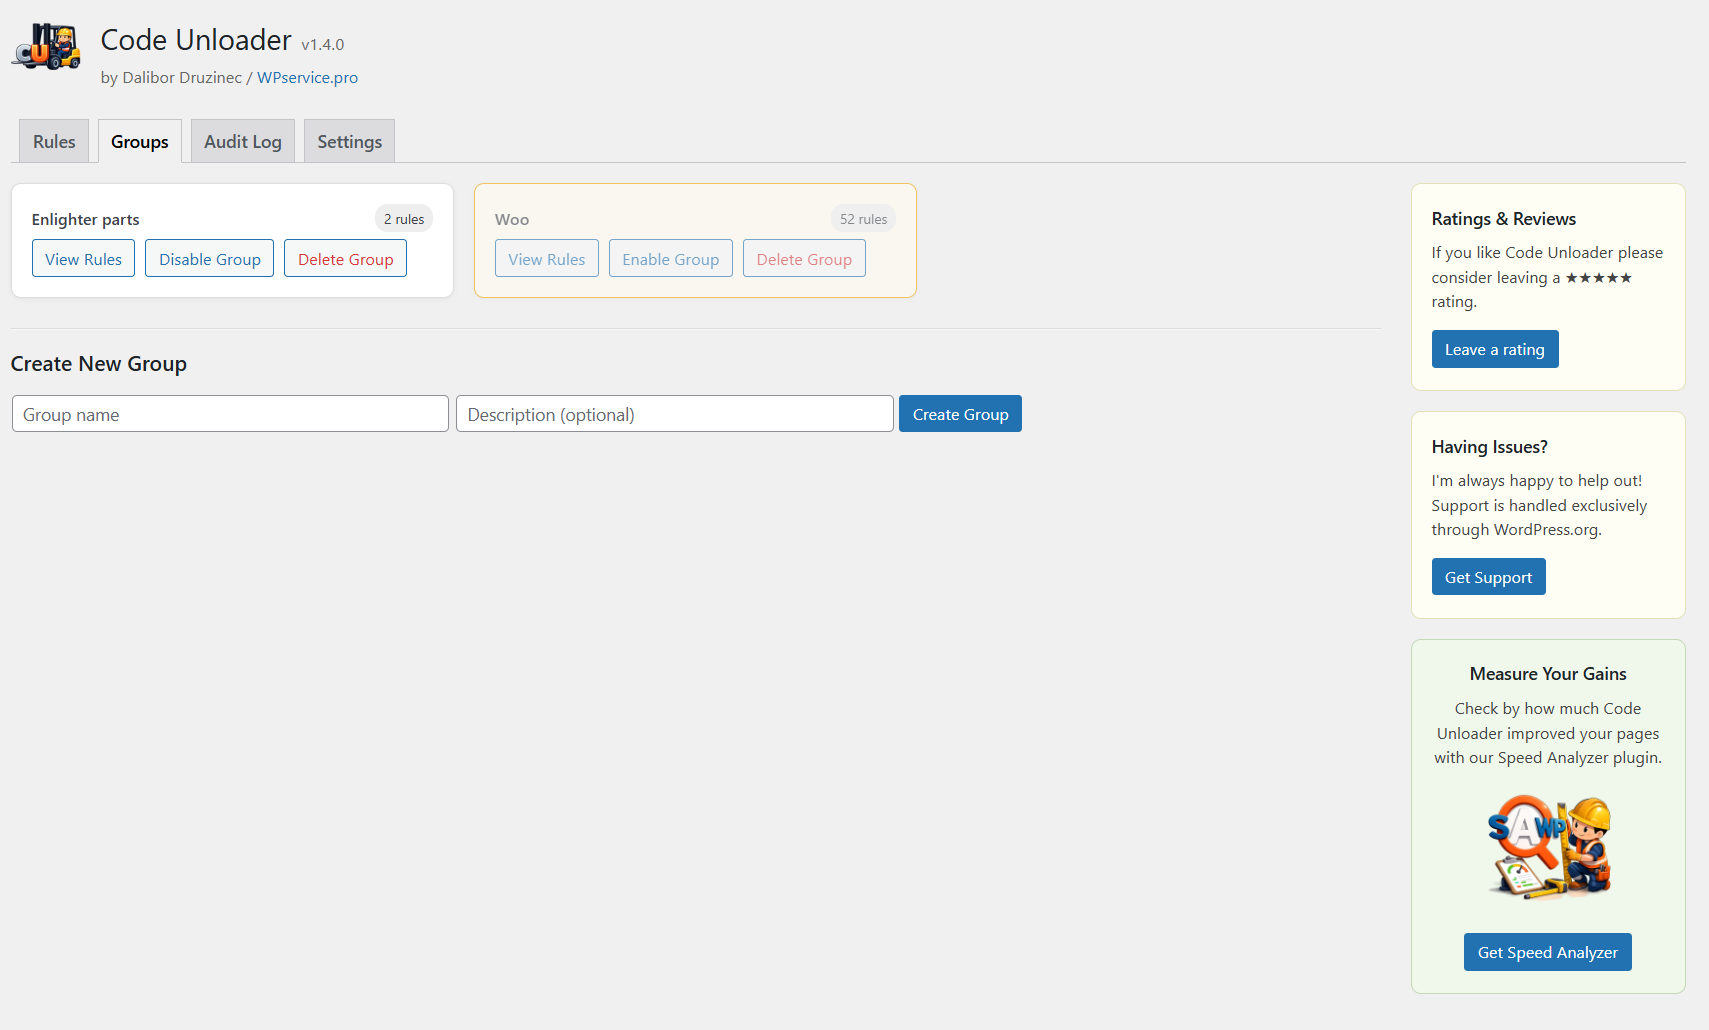Viewport: 1709px width, 1030px height.
Task: Enable the Woo group
Action: 670,258
